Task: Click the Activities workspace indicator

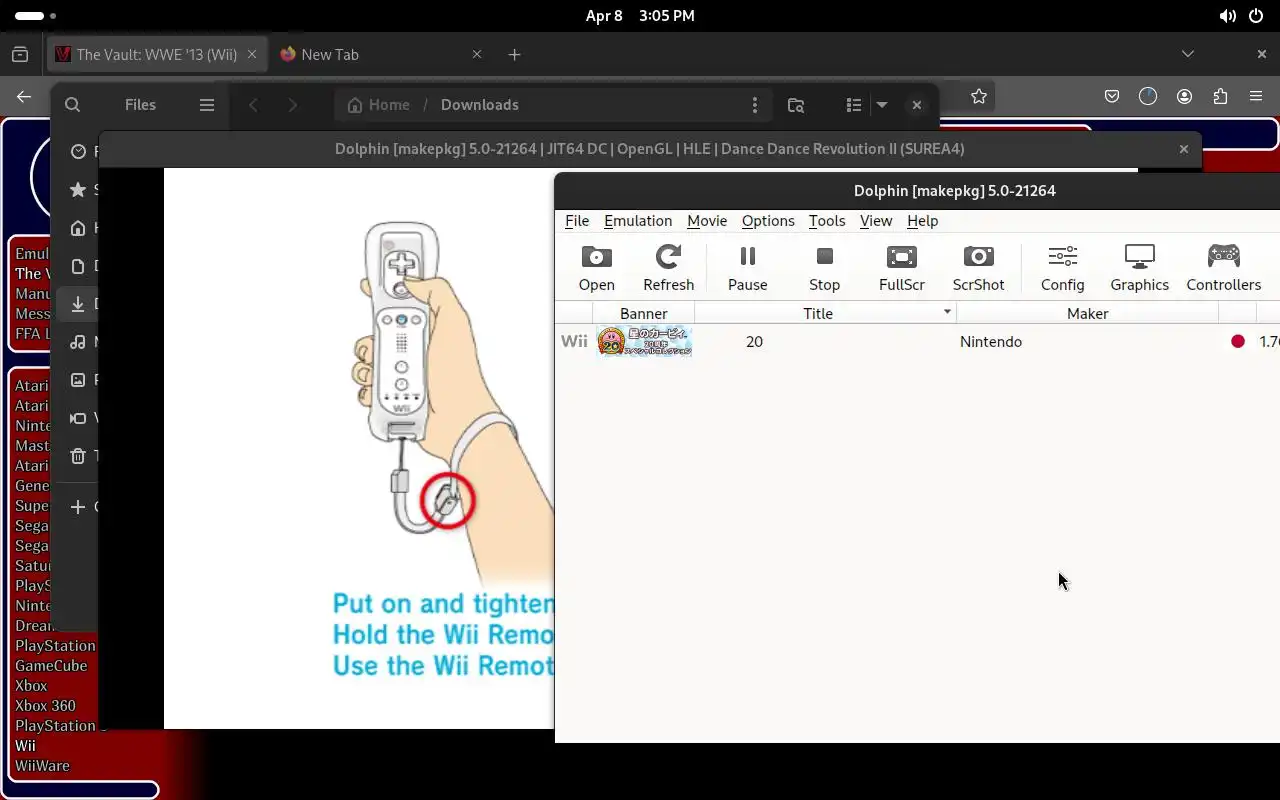Action: (x=35, y=16)
